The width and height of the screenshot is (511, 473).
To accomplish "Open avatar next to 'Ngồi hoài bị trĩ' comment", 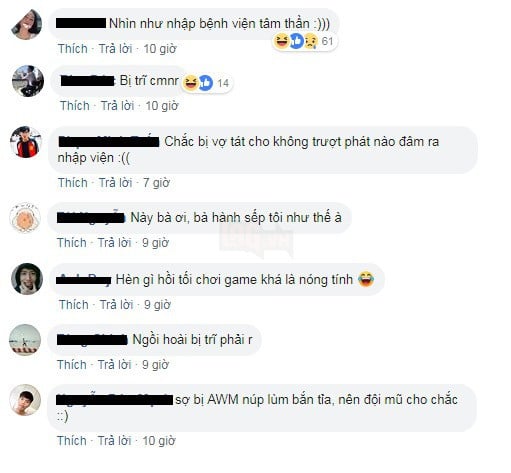I will pyautogui.click(x=25, y=340).
